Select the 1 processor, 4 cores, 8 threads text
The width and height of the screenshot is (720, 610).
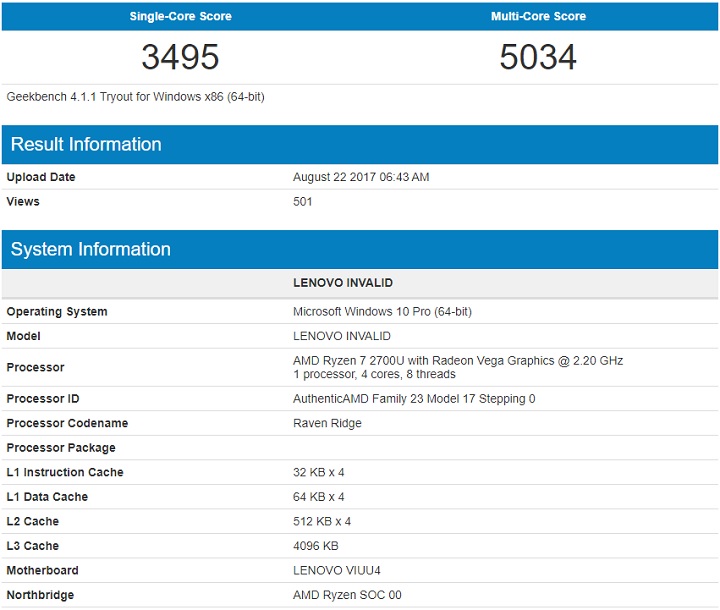[x=374, y=374]
